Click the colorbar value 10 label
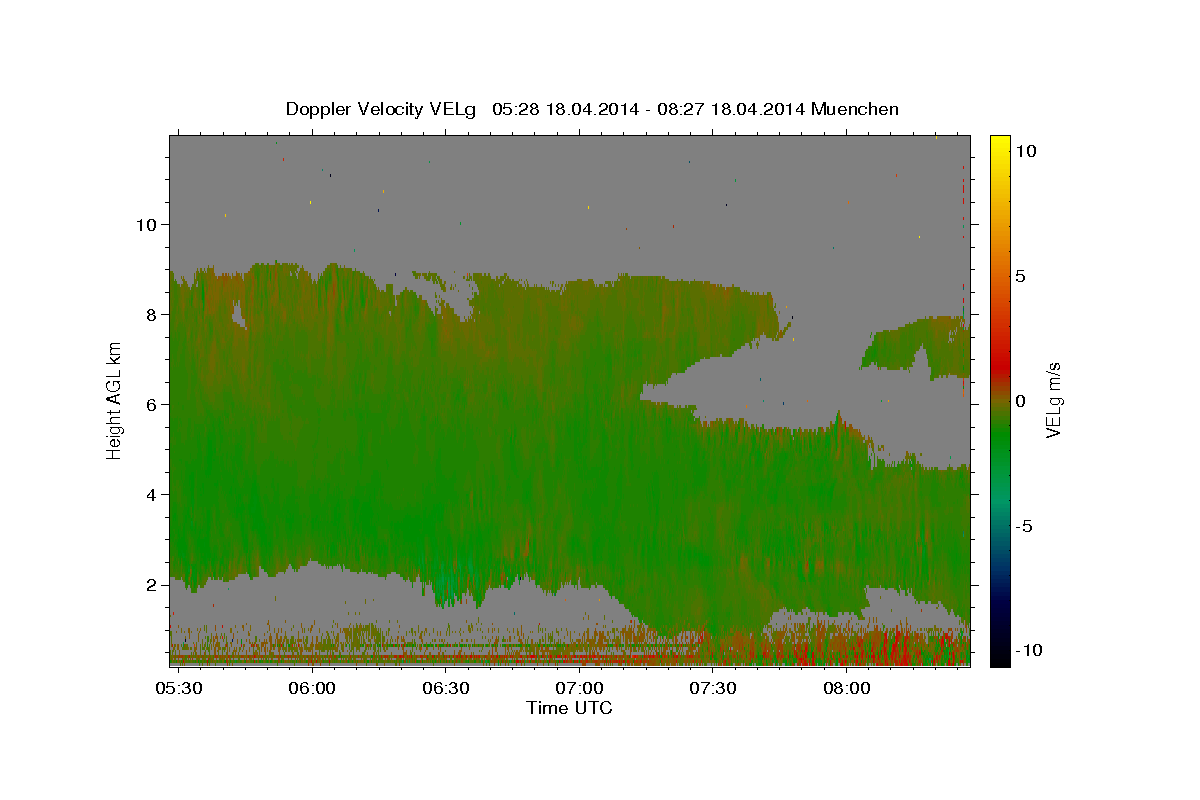Screen dimensions: 1200x800 click(x=1025, y=150)
